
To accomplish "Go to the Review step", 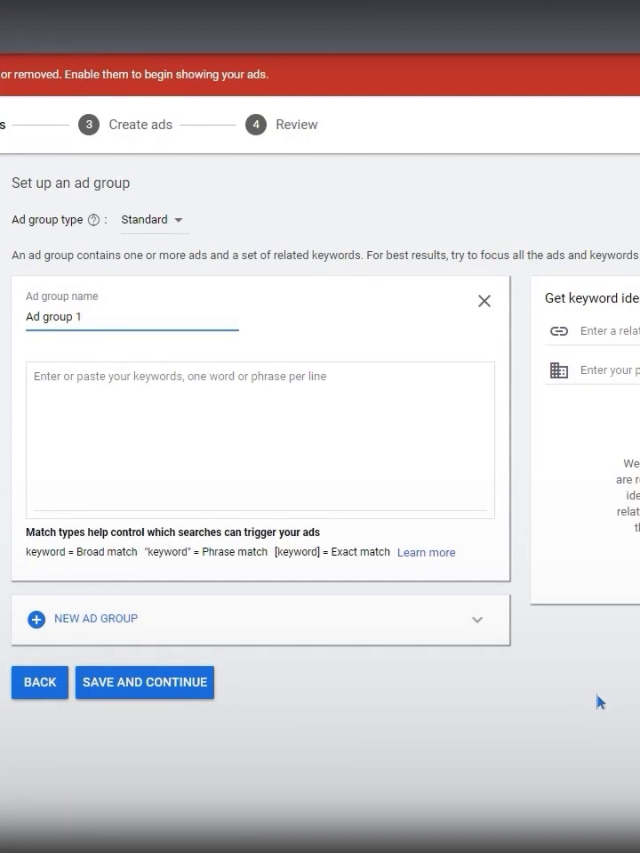I will pos(296,125).
